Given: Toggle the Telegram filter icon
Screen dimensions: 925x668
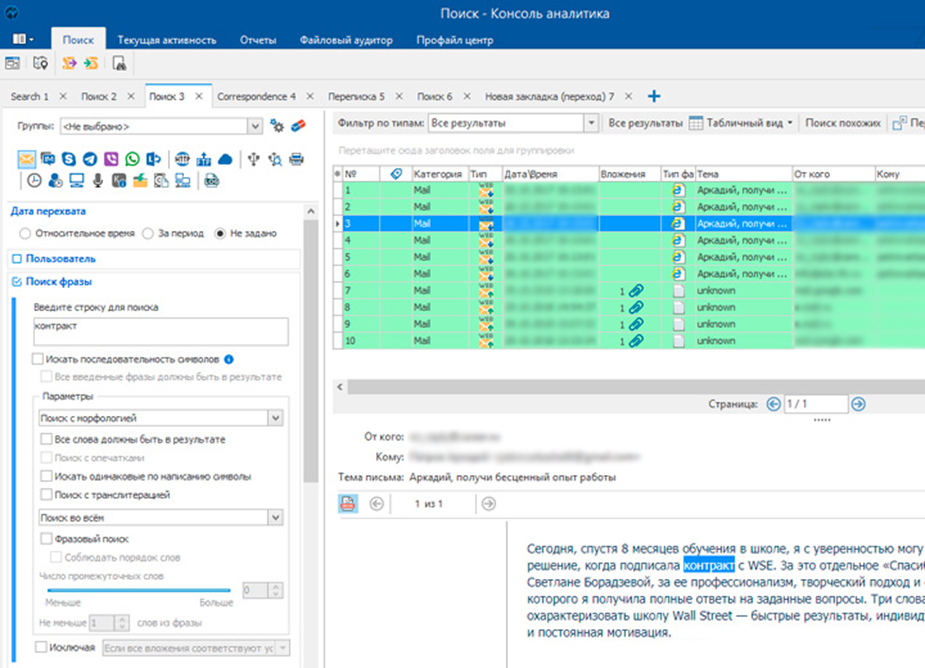Looking at the screenshot, I should tap(90, 159).
